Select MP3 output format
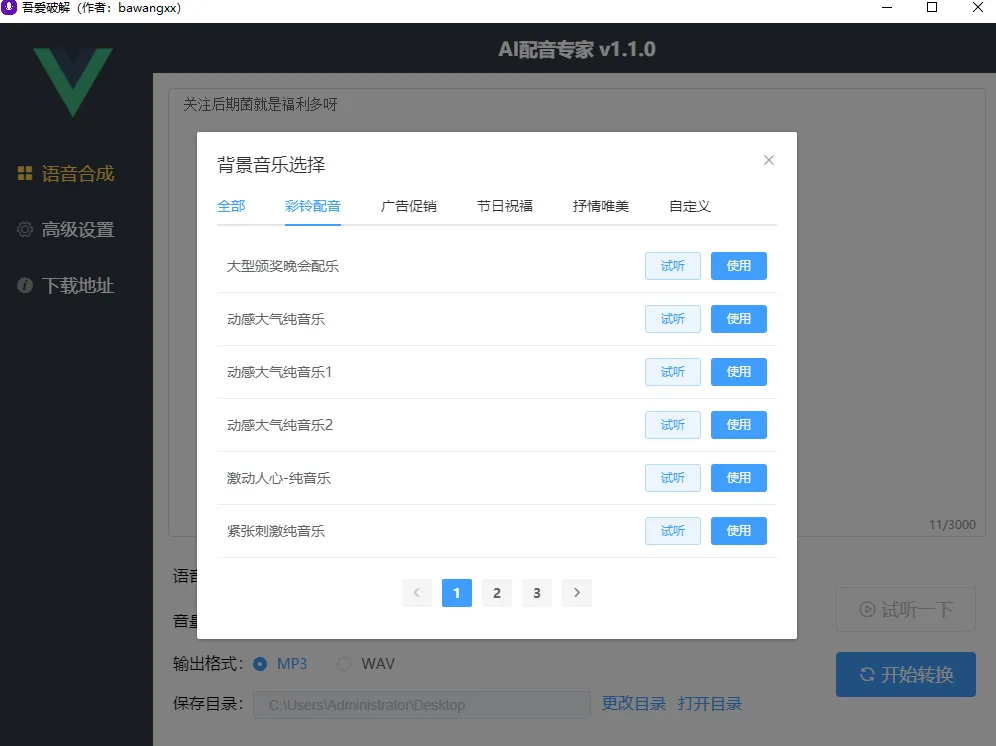 click(279, 664)
